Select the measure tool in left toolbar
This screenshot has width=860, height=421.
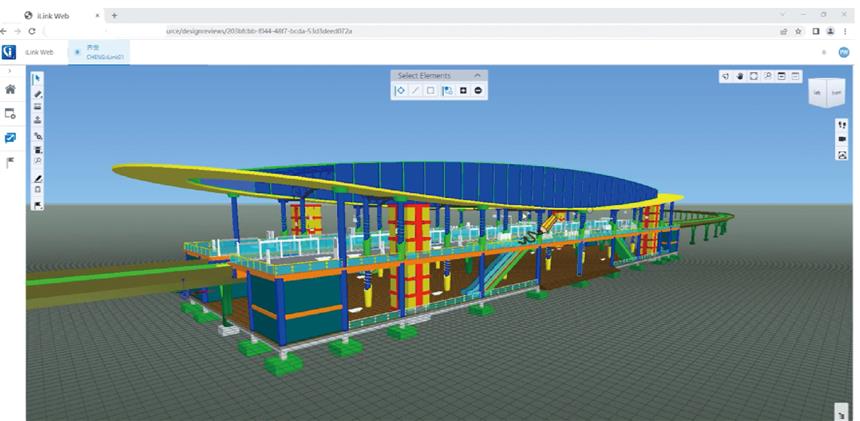[x=38, y=106]
